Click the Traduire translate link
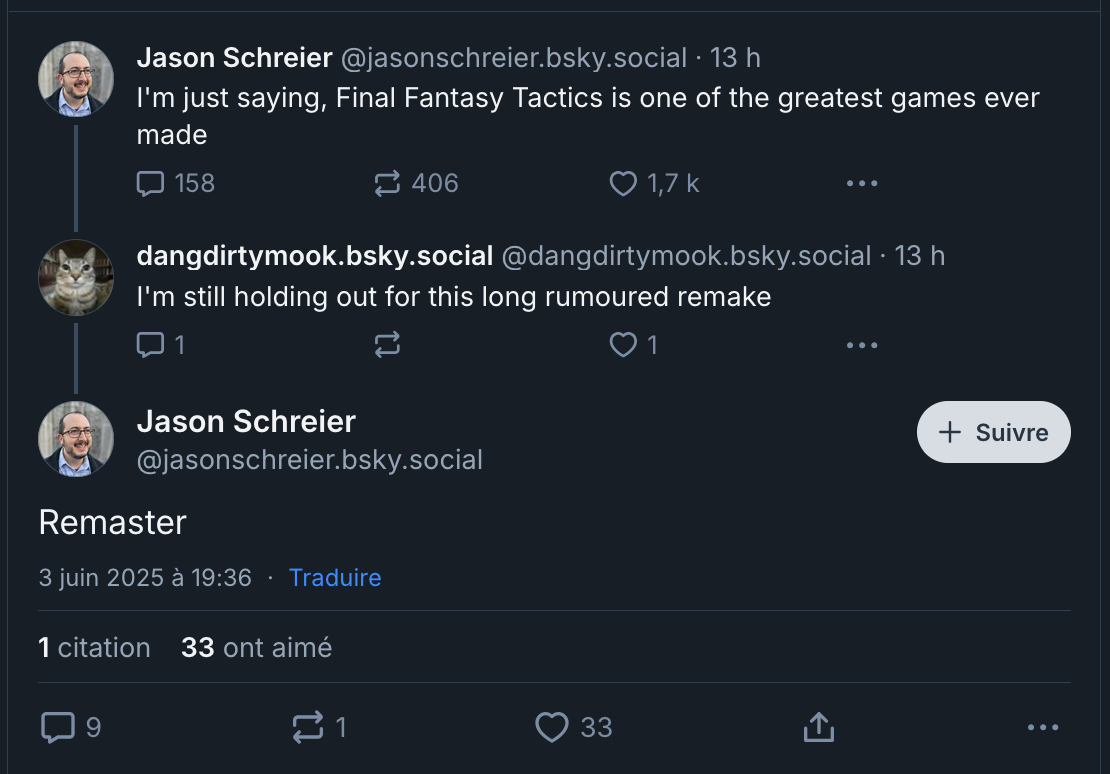 pos(335,578)
